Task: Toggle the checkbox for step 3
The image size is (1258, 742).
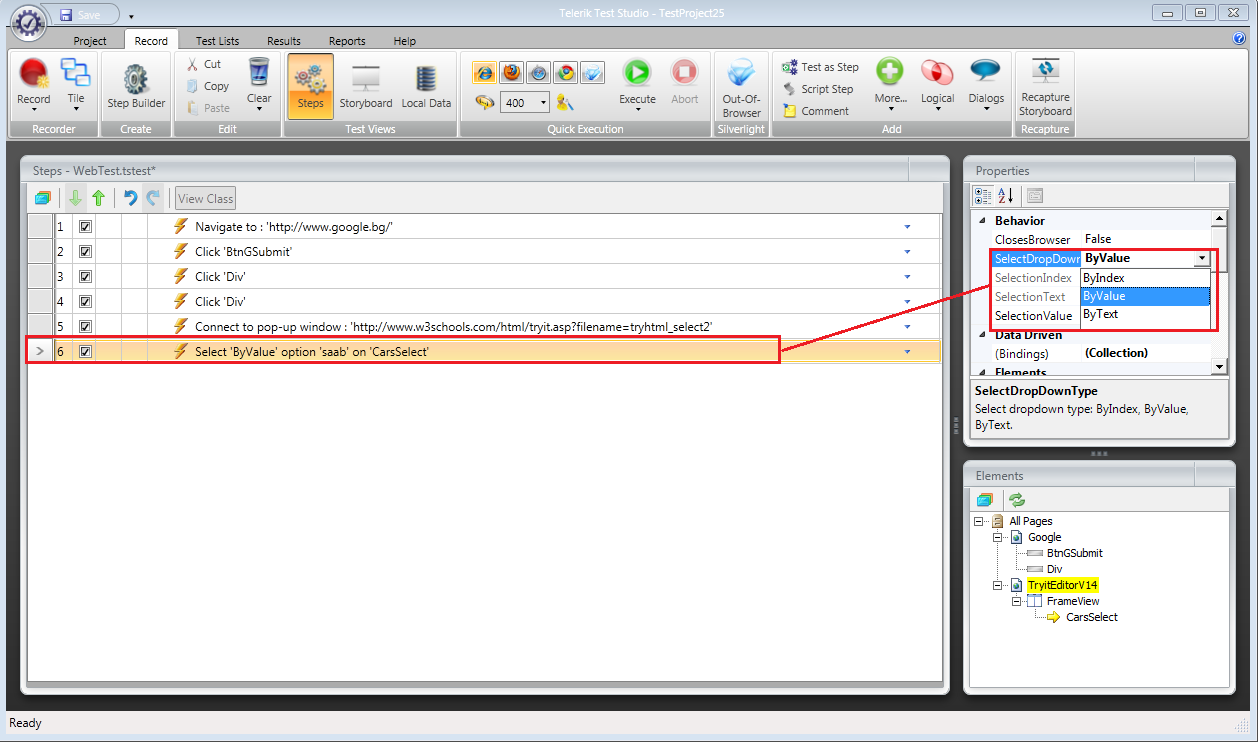Action: 85,277
